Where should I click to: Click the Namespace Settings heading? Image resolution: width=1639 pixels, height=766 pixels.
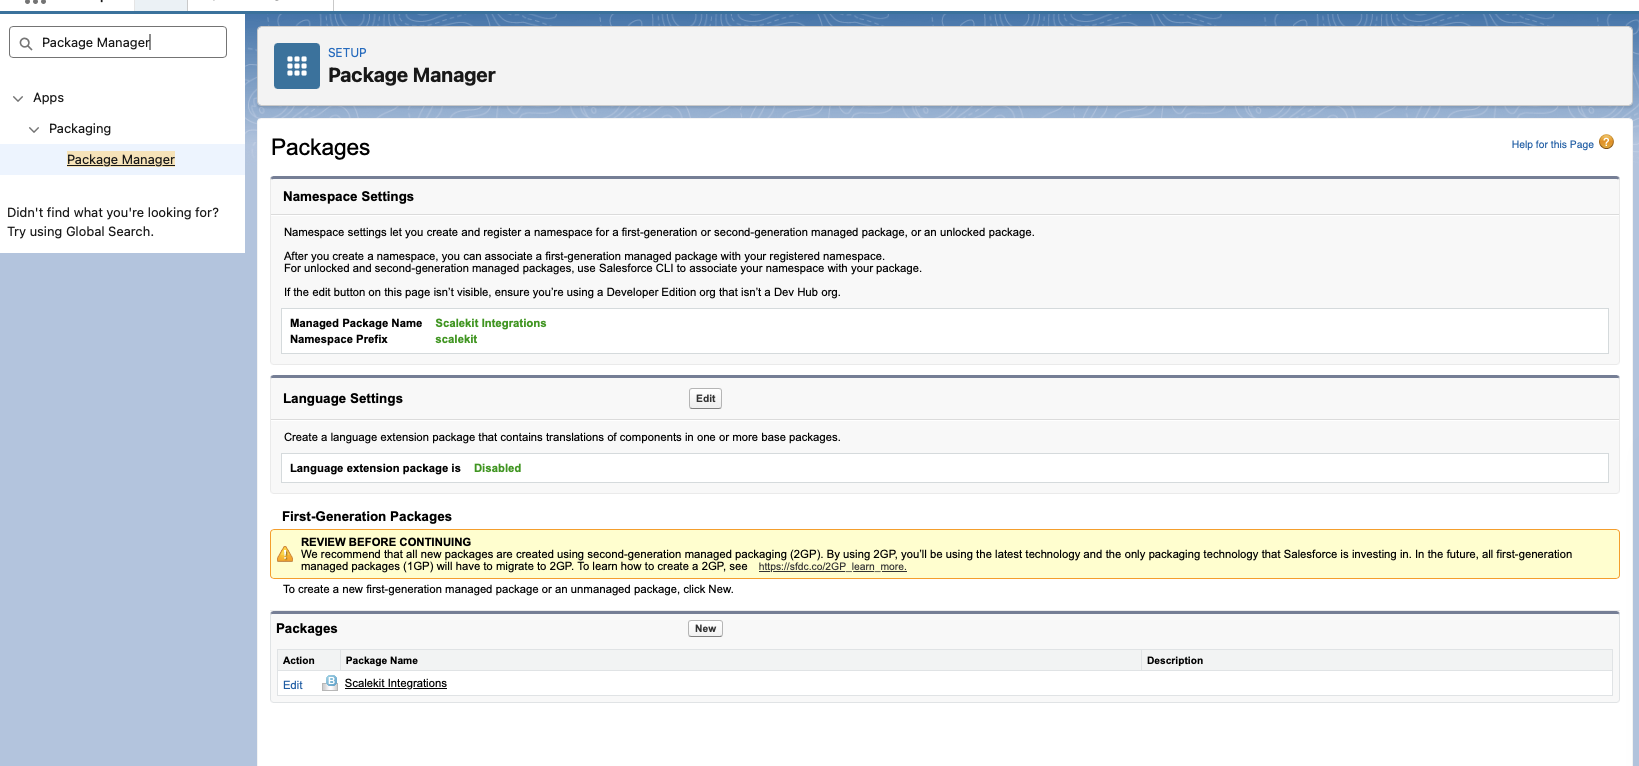click(x=348, y=197)
